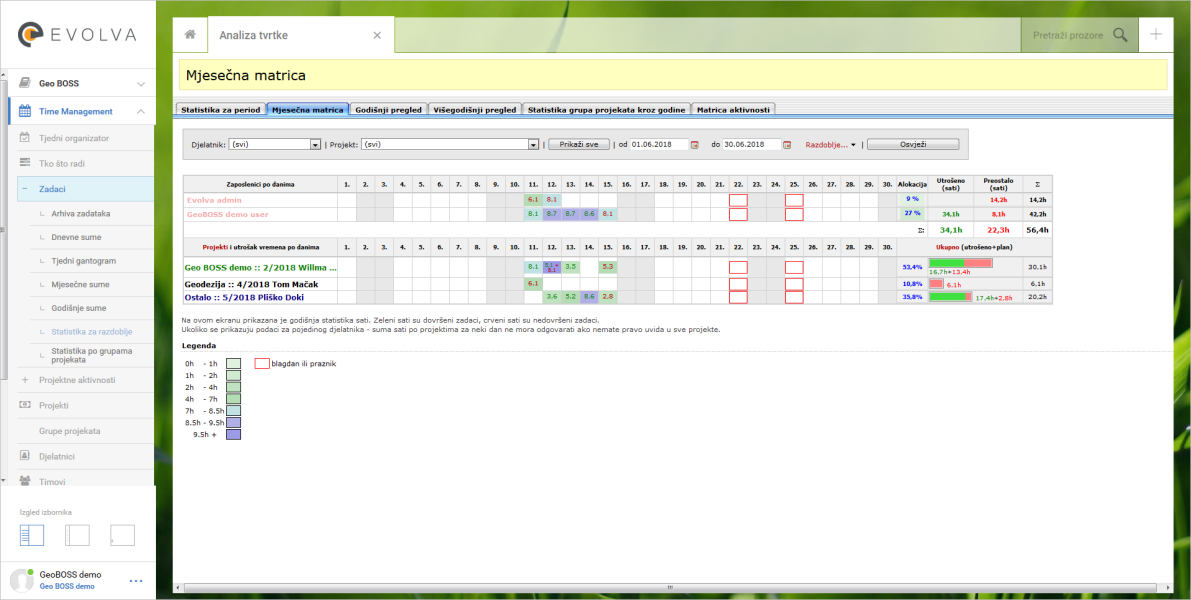
Task: Click the Timovi people icon
Action: click(x=25, y=482)
